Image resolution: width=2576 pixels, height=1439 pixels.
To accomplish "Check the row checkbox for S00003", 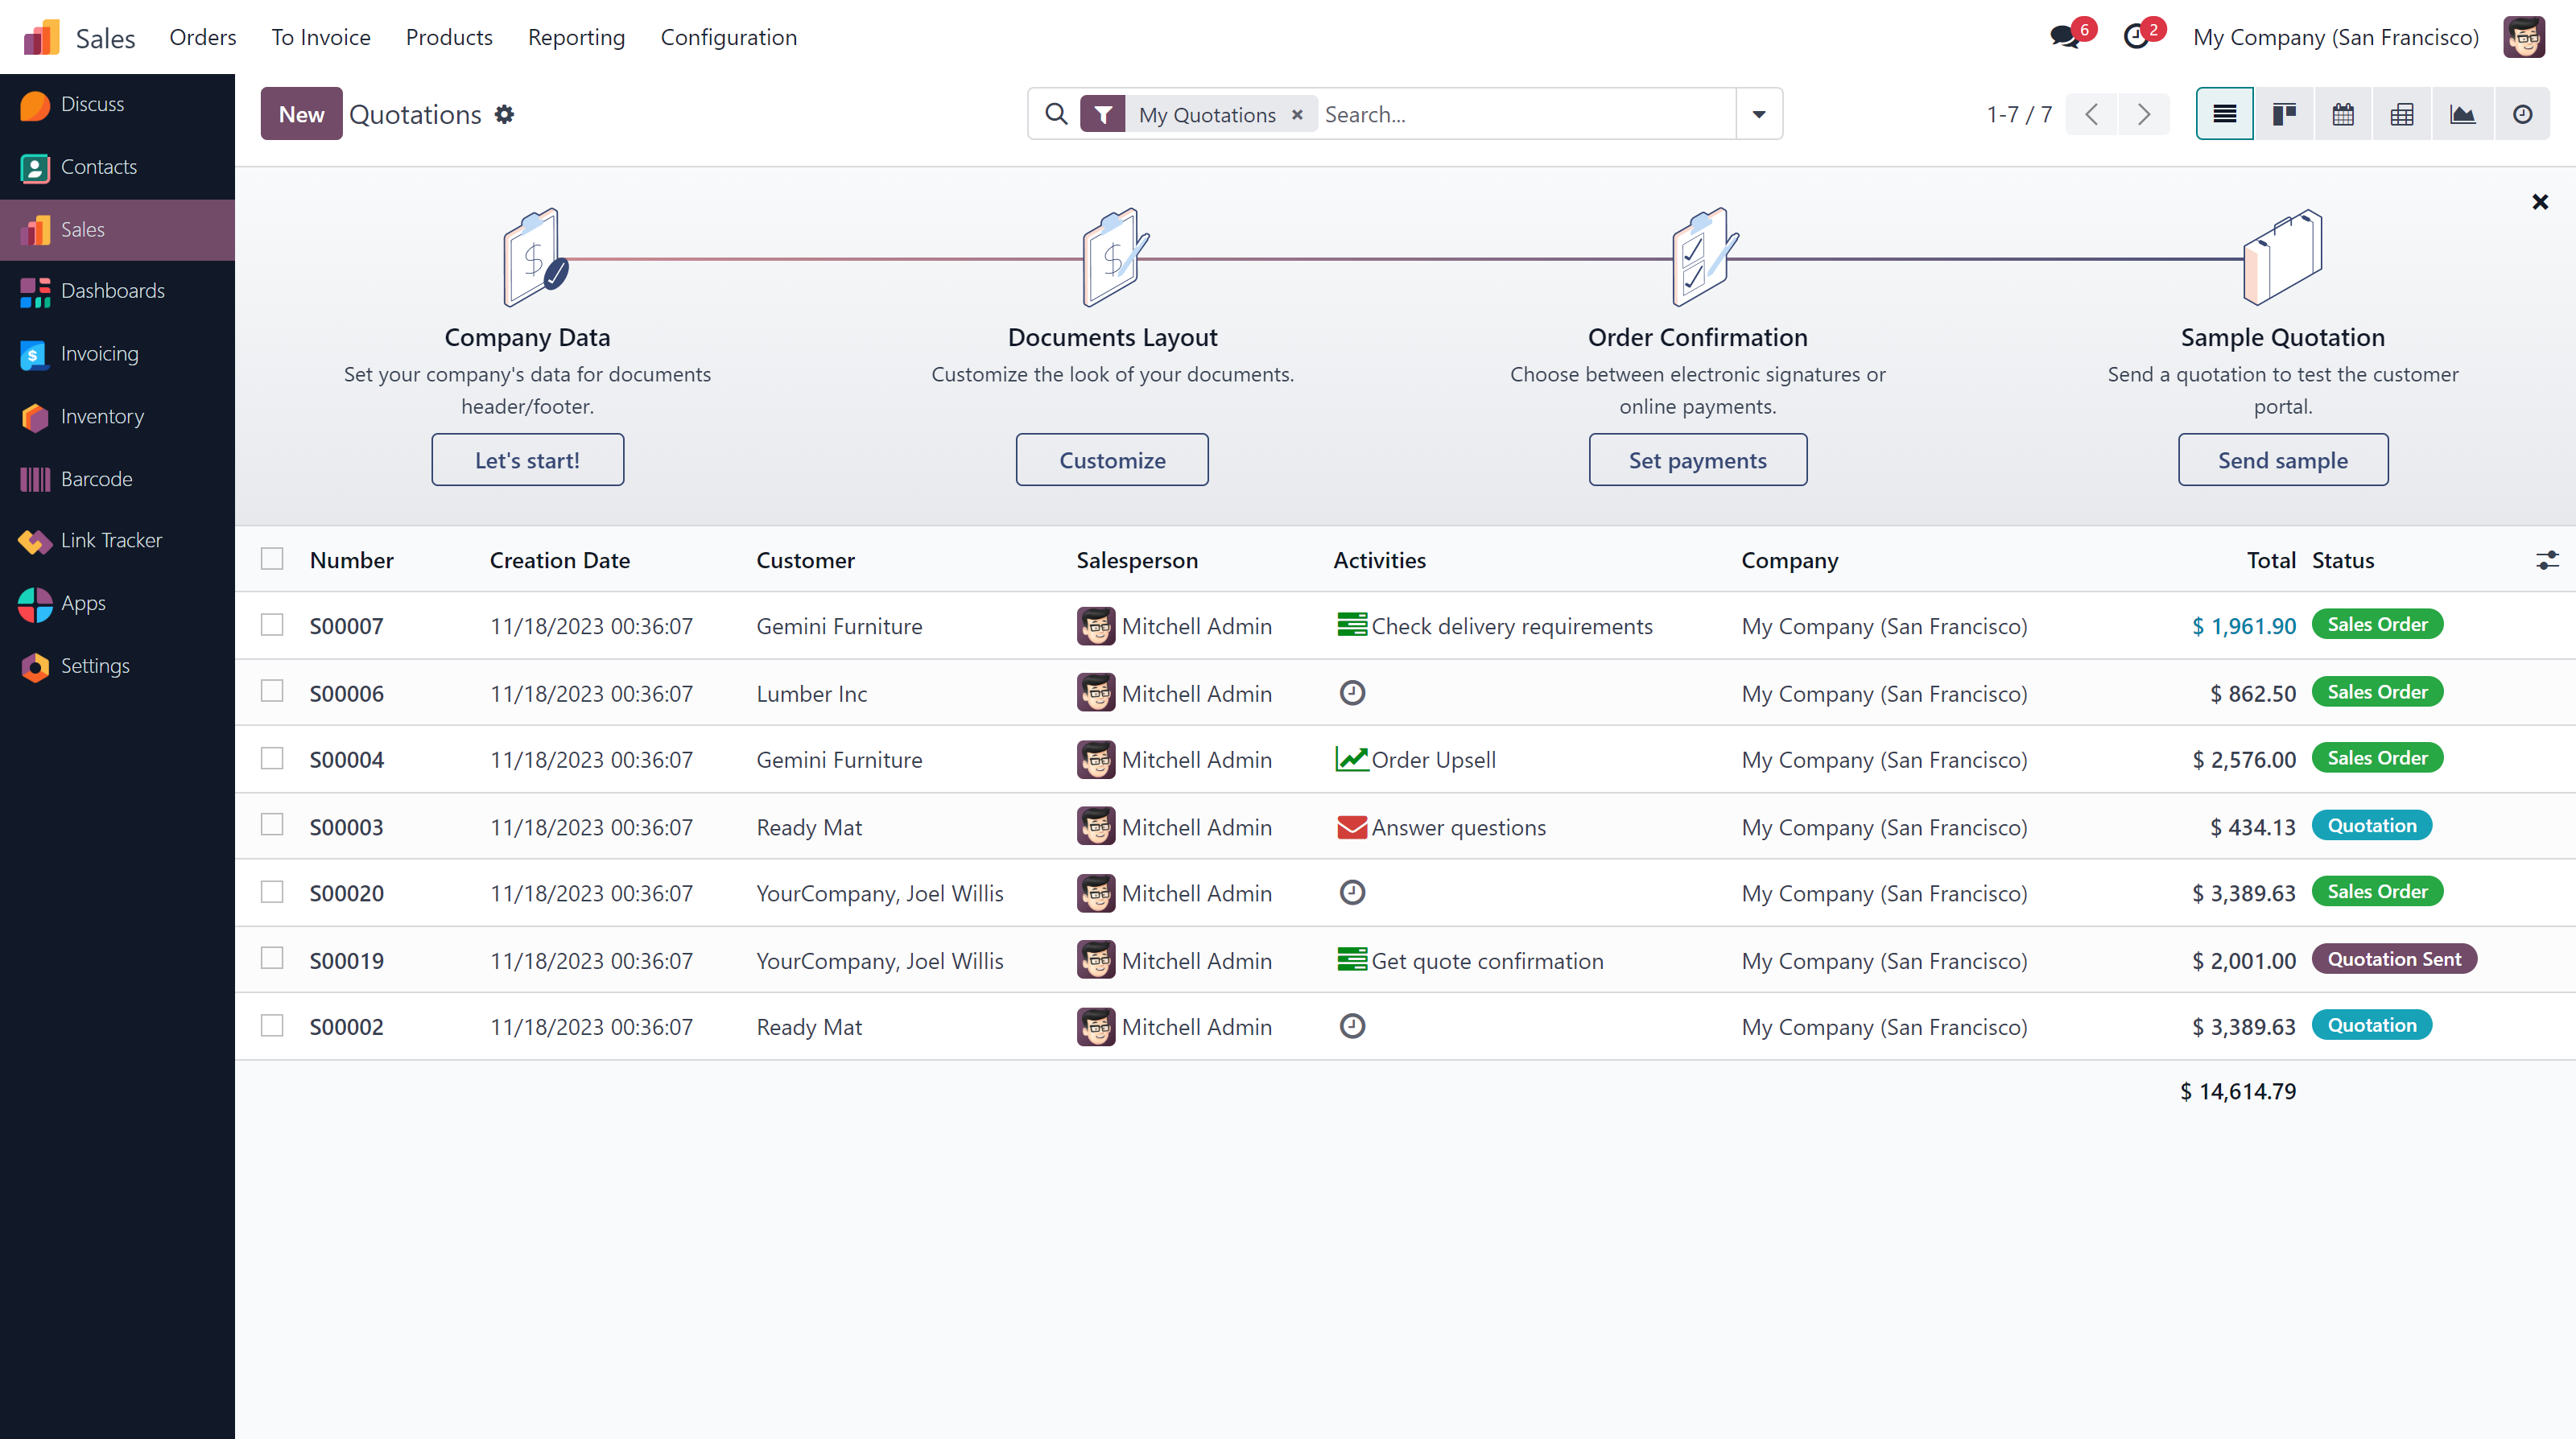I will [272, 825].
